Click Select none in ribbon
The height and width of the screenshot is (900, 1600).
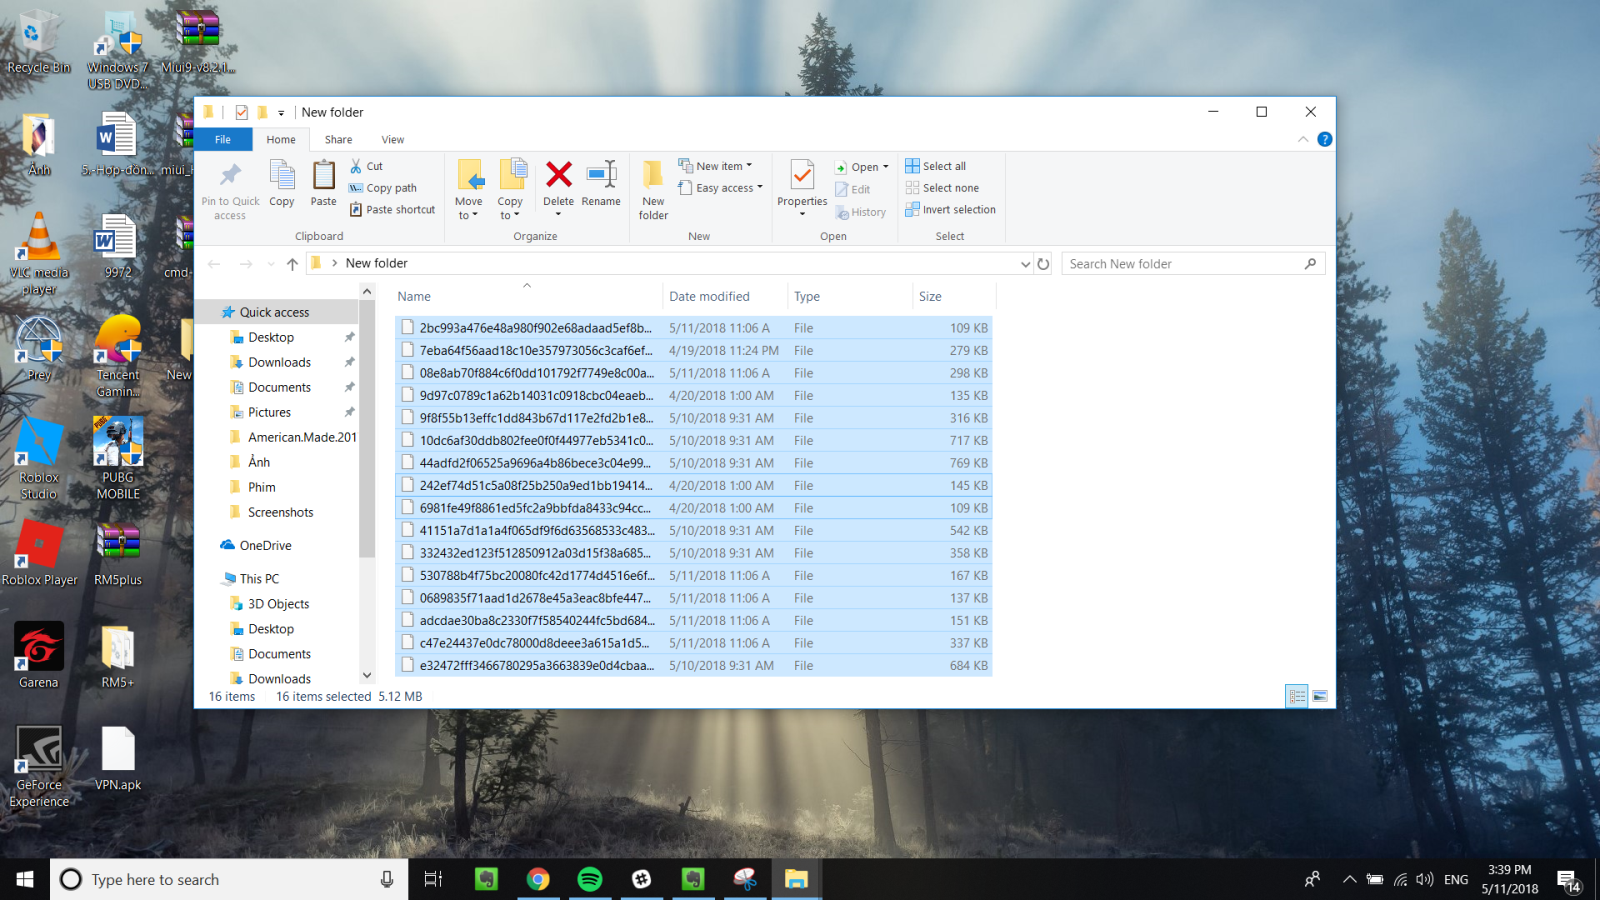[x=942, y=188]
